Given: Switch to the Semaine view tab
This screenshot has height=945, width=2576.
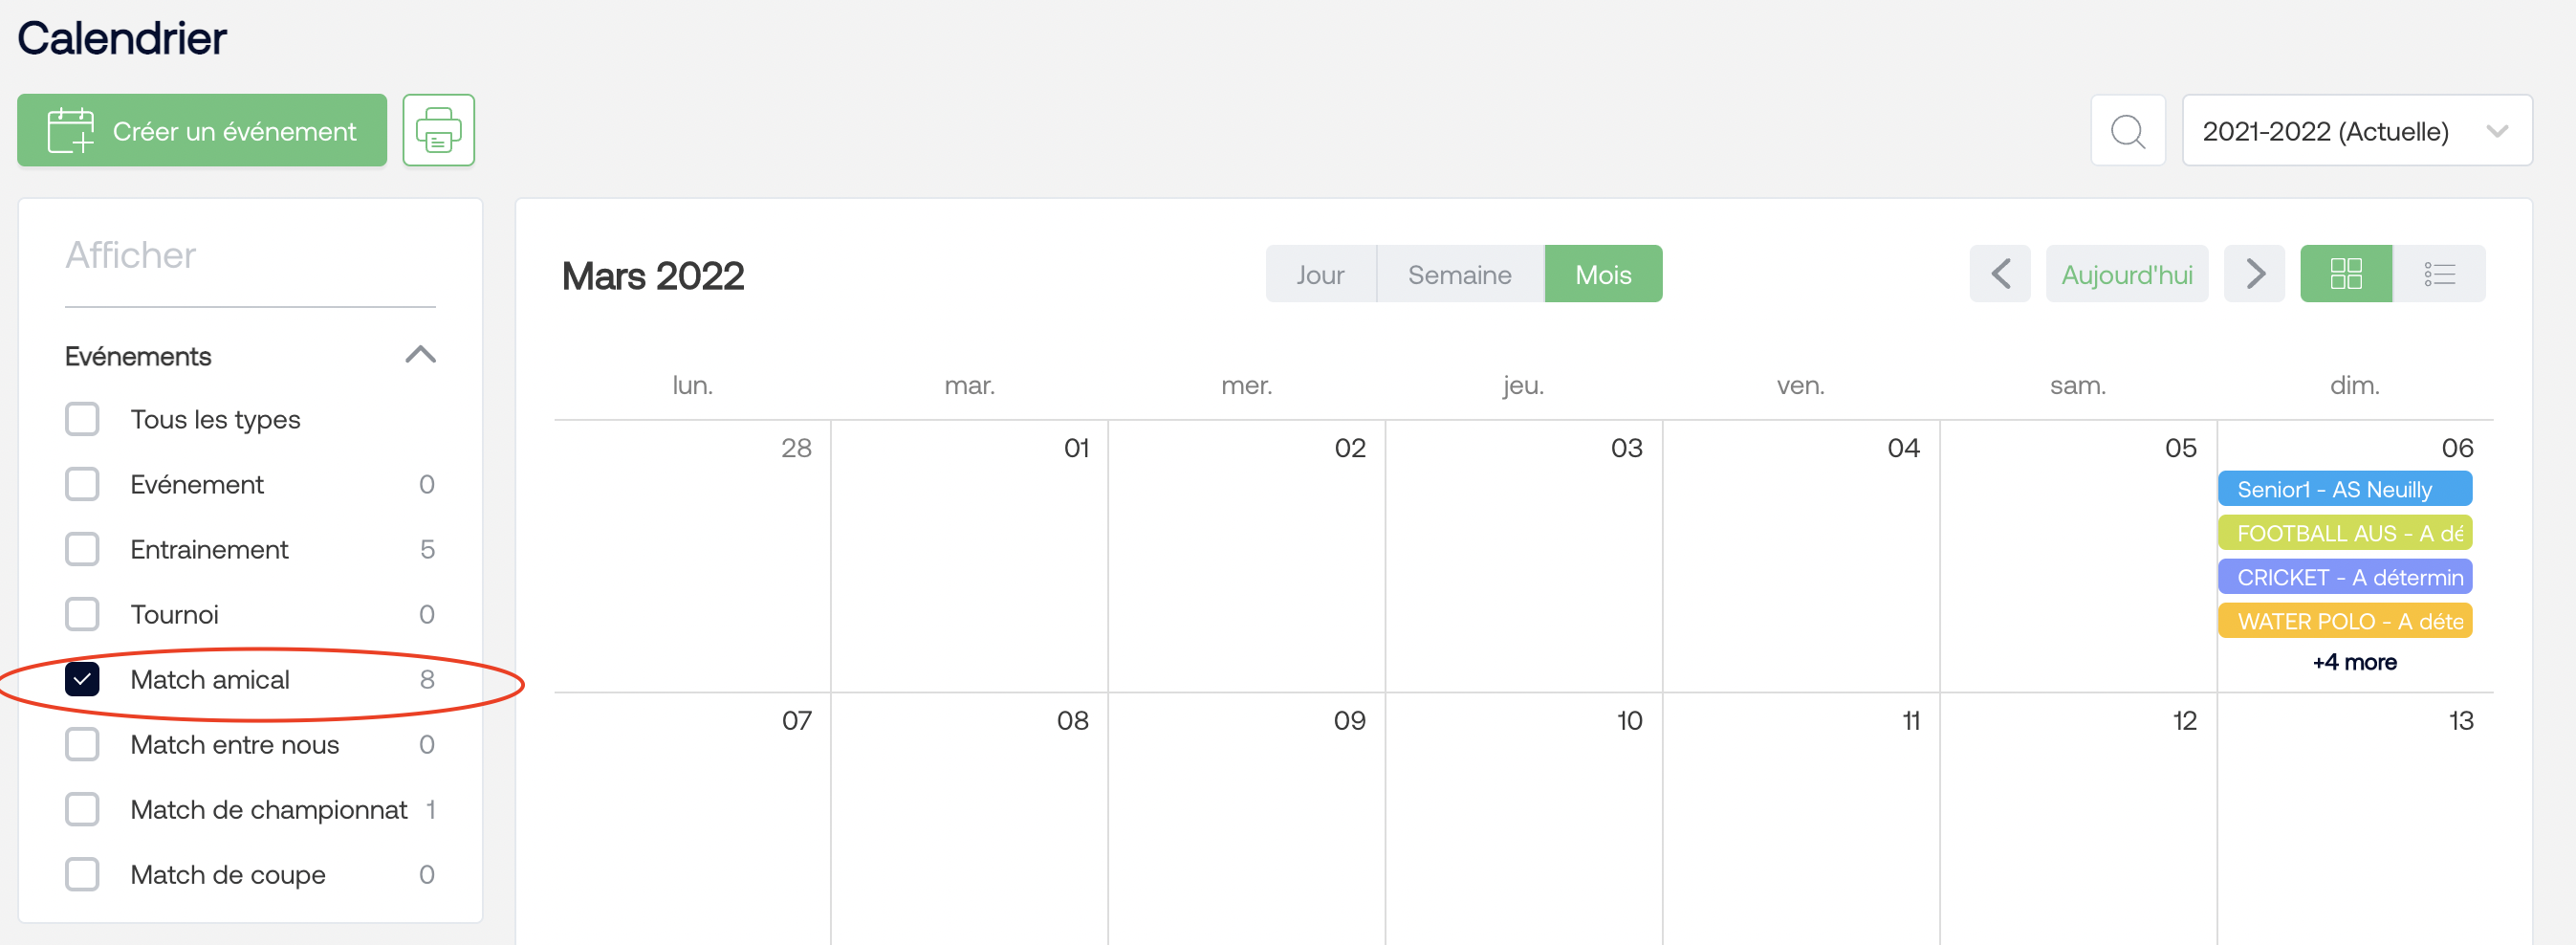Looking at the screenshot, I should 1459,274.
